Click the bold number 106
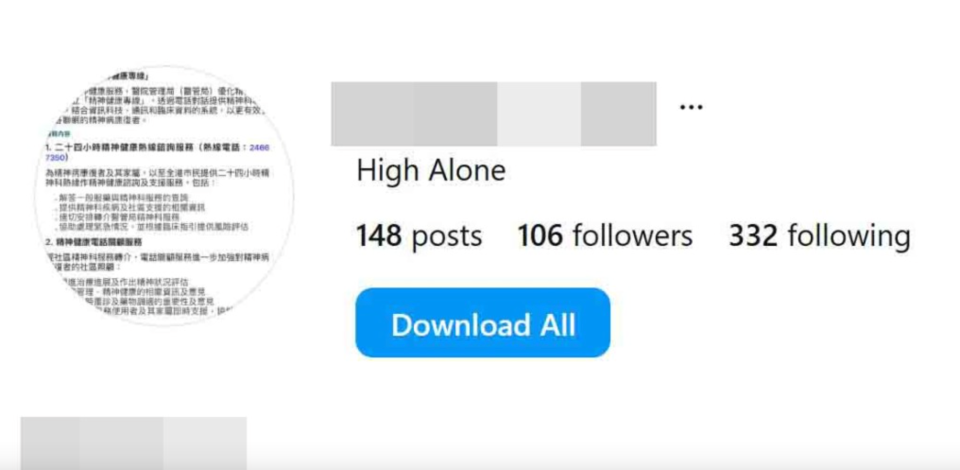Image resolution: width=960 pixels, height=470 pixels. [x=540, y=236]
